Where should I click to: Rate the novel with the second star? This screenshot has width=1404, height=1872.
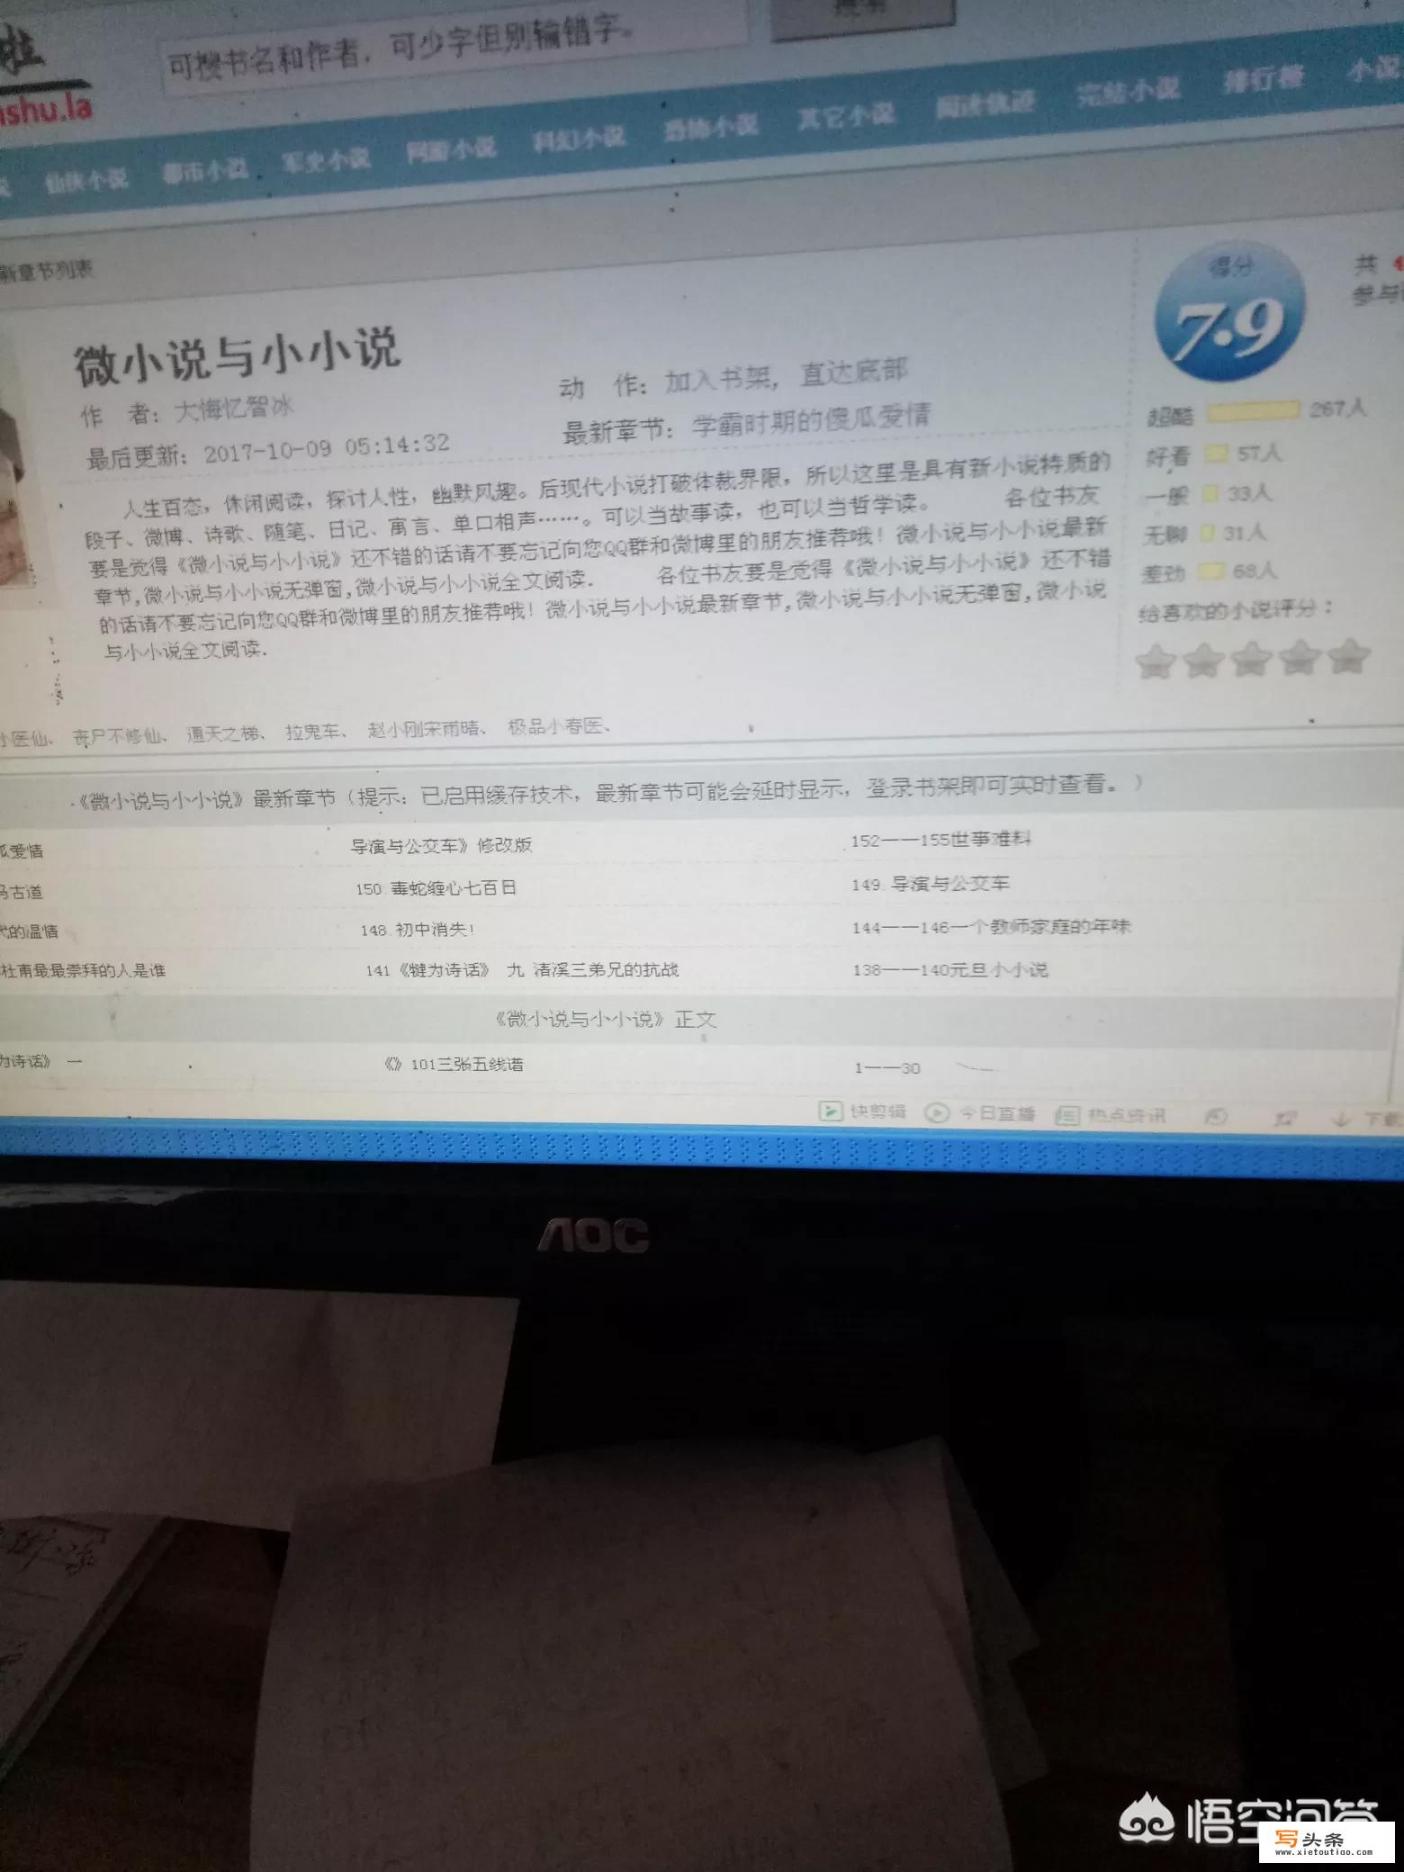1203,660
